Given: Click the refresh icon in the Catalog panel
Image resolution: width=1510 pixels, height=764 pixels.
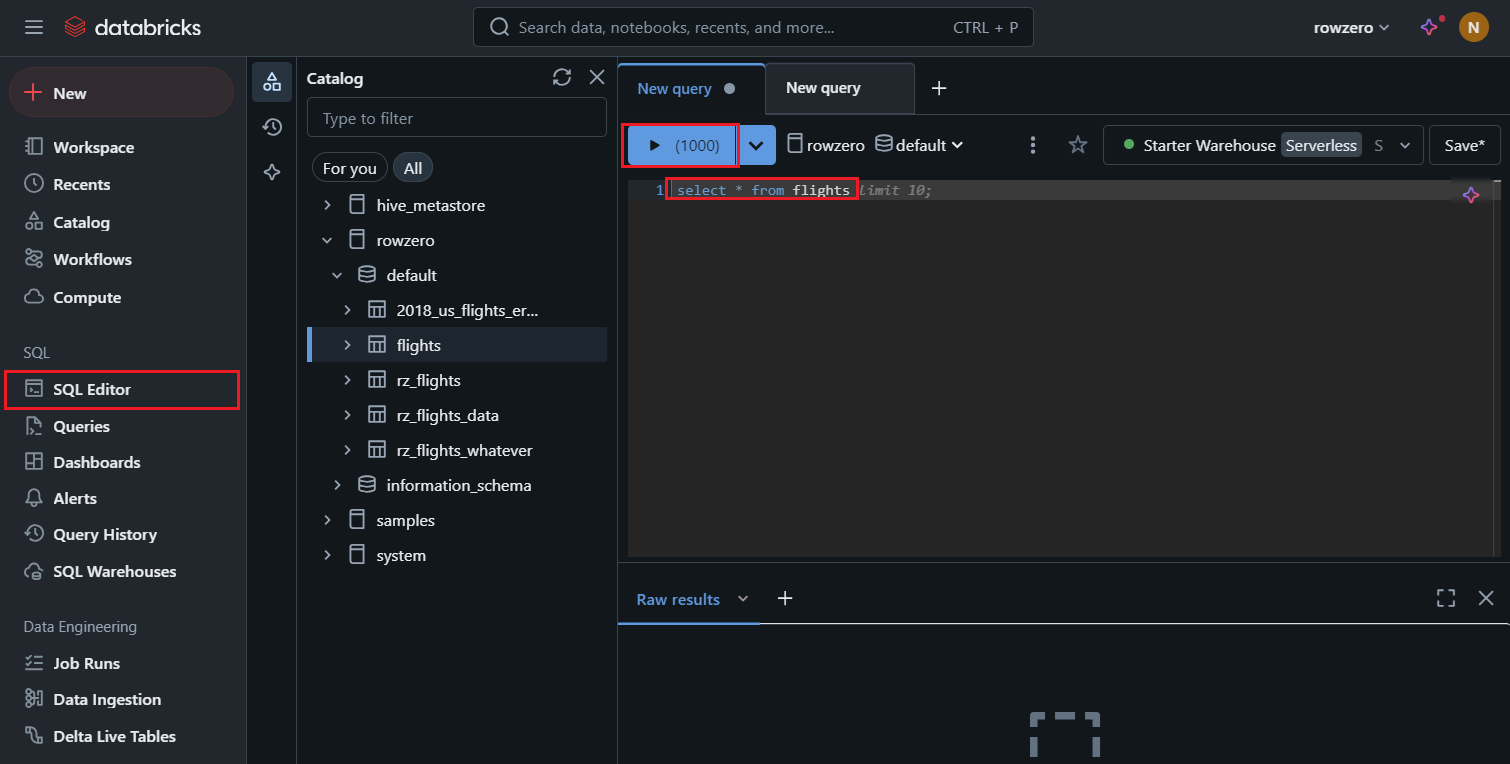Looking at the screenshot, I should pos(561,77).
